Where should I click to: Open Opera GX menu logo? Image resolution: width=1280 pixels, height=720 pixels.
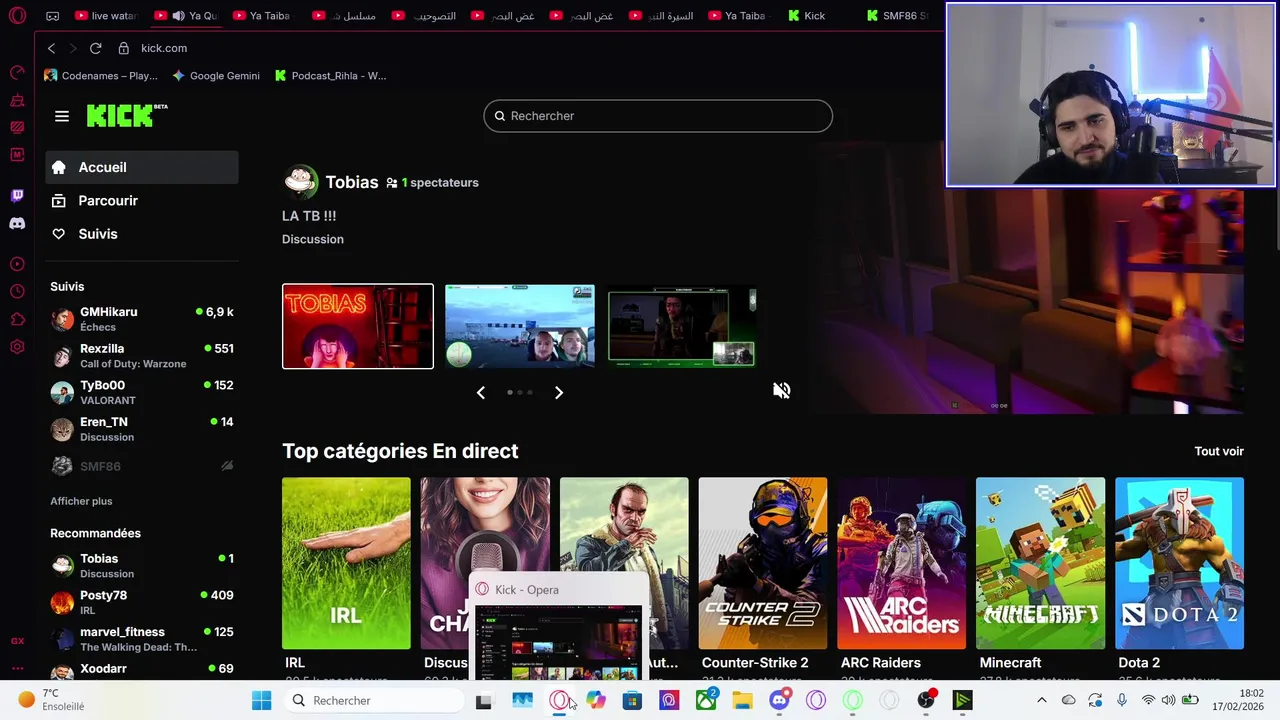(17, 16)
